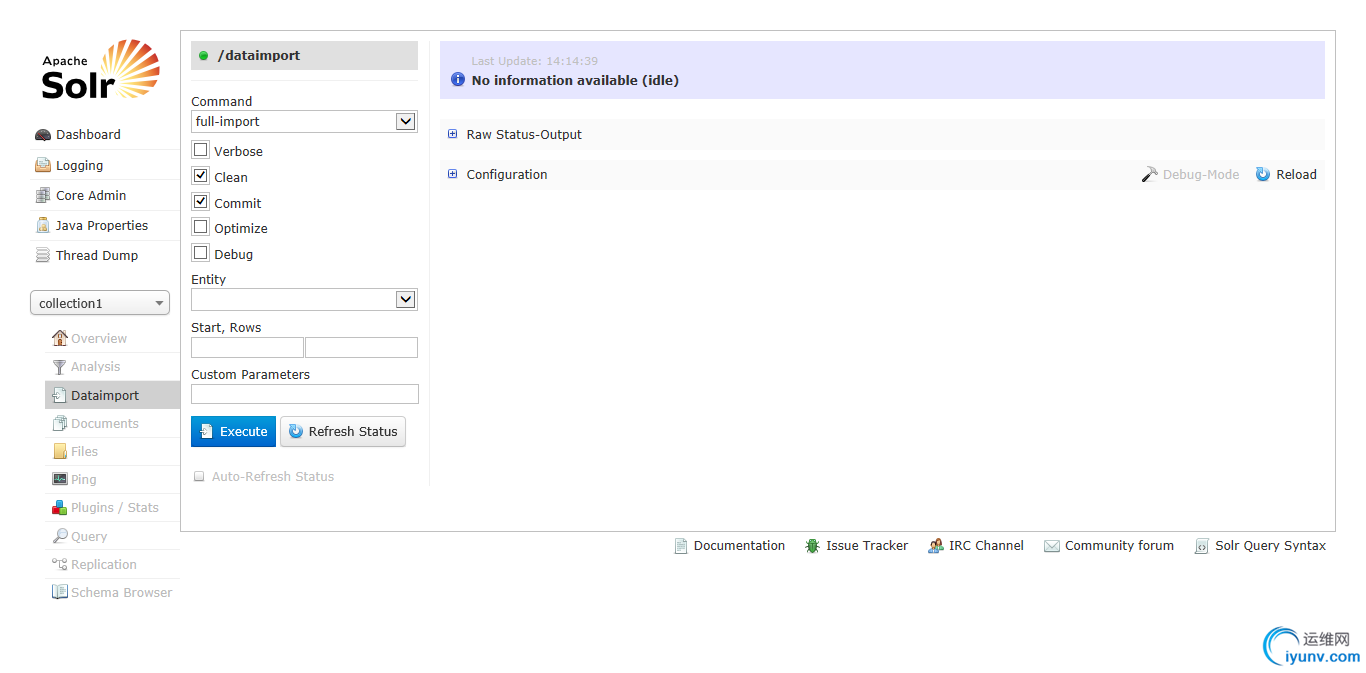1366x673 pixels.
Task: Select Dataimport in collection menu
Action: [x=112, y=395]
